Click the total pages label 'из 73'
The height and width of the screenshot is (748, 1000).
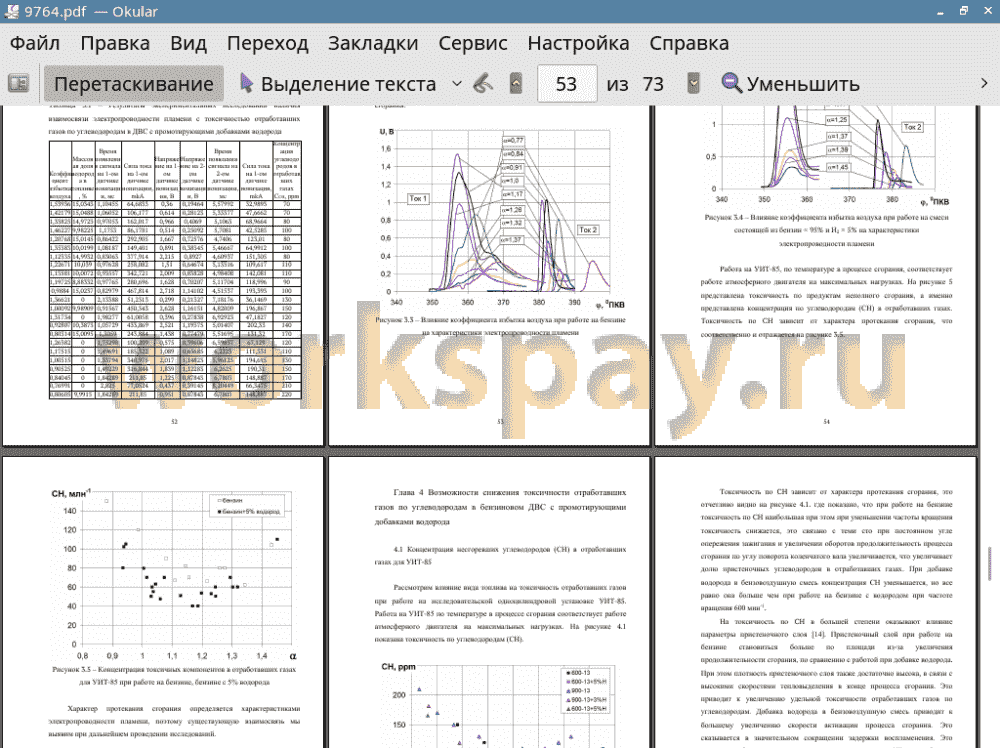coord(635,84)
